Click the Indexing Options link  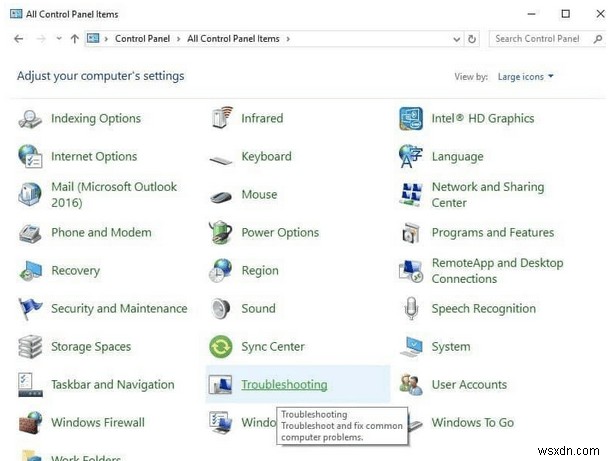(x=96, y=118)
